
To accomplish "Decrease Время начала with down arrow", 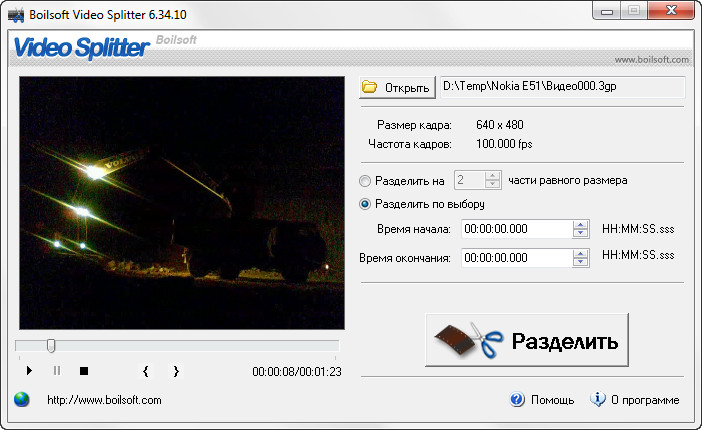I will click(580, 233).
